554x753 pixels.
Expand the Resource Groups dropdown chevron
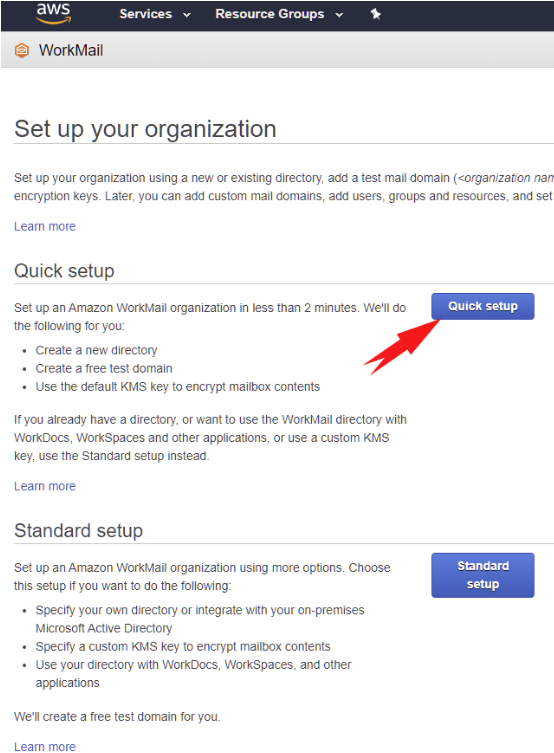tap(339, 15)
